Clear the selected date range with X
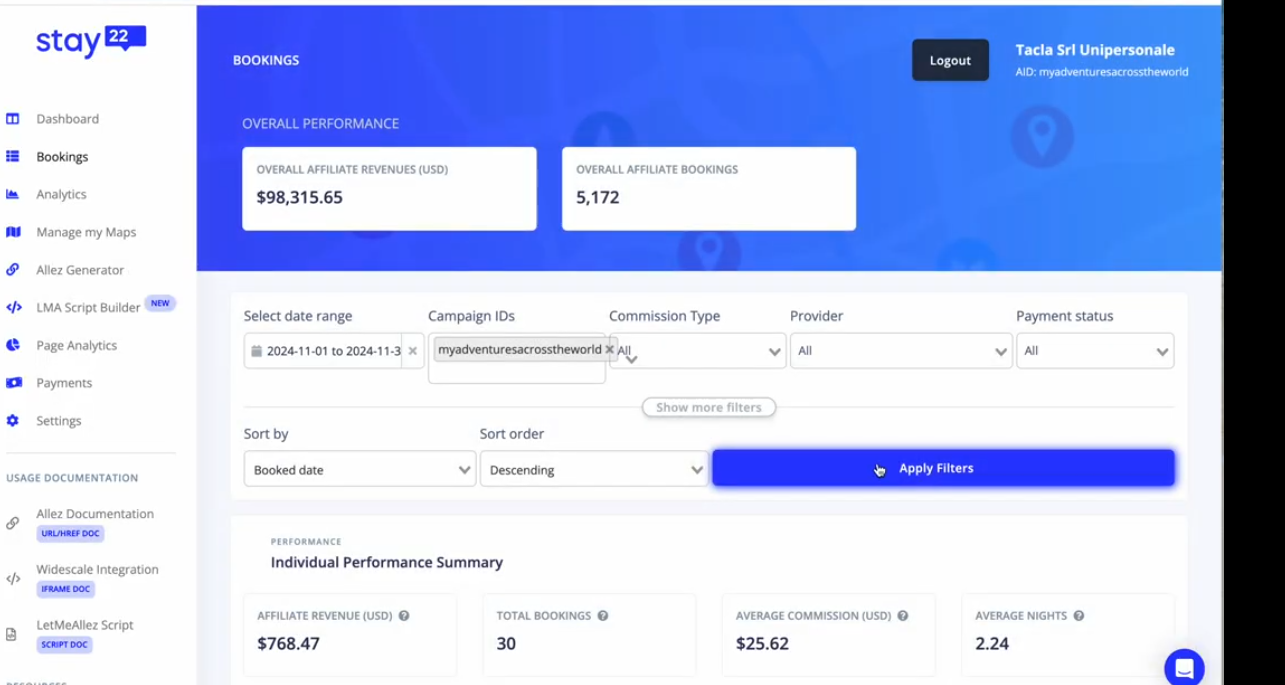Viewport: 1285px width, 685px height. [413, 351]
